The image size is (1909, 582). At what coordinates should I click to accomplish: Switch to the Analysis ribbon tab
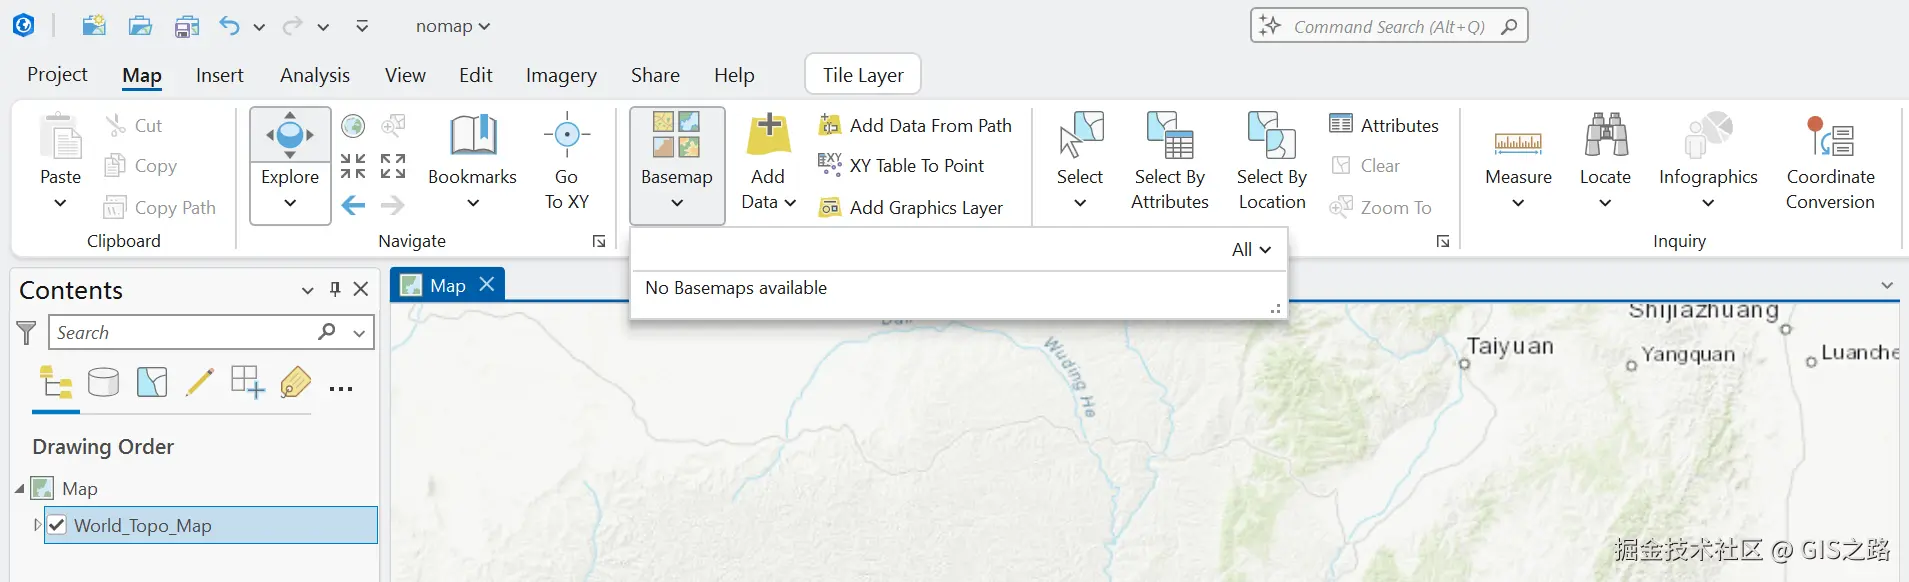pos(314,75)
